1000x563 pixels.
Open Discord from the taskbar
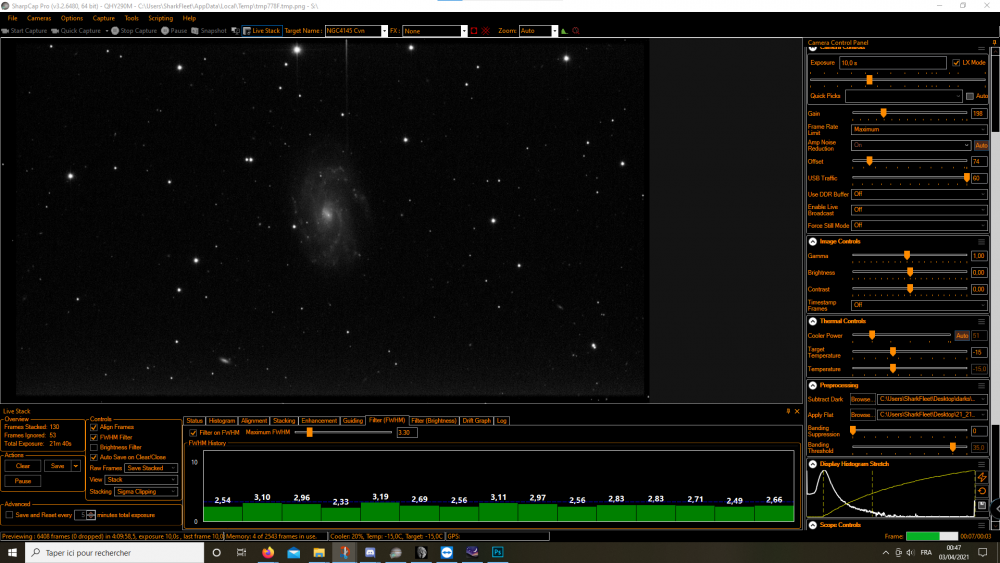(x=370, y=552)
